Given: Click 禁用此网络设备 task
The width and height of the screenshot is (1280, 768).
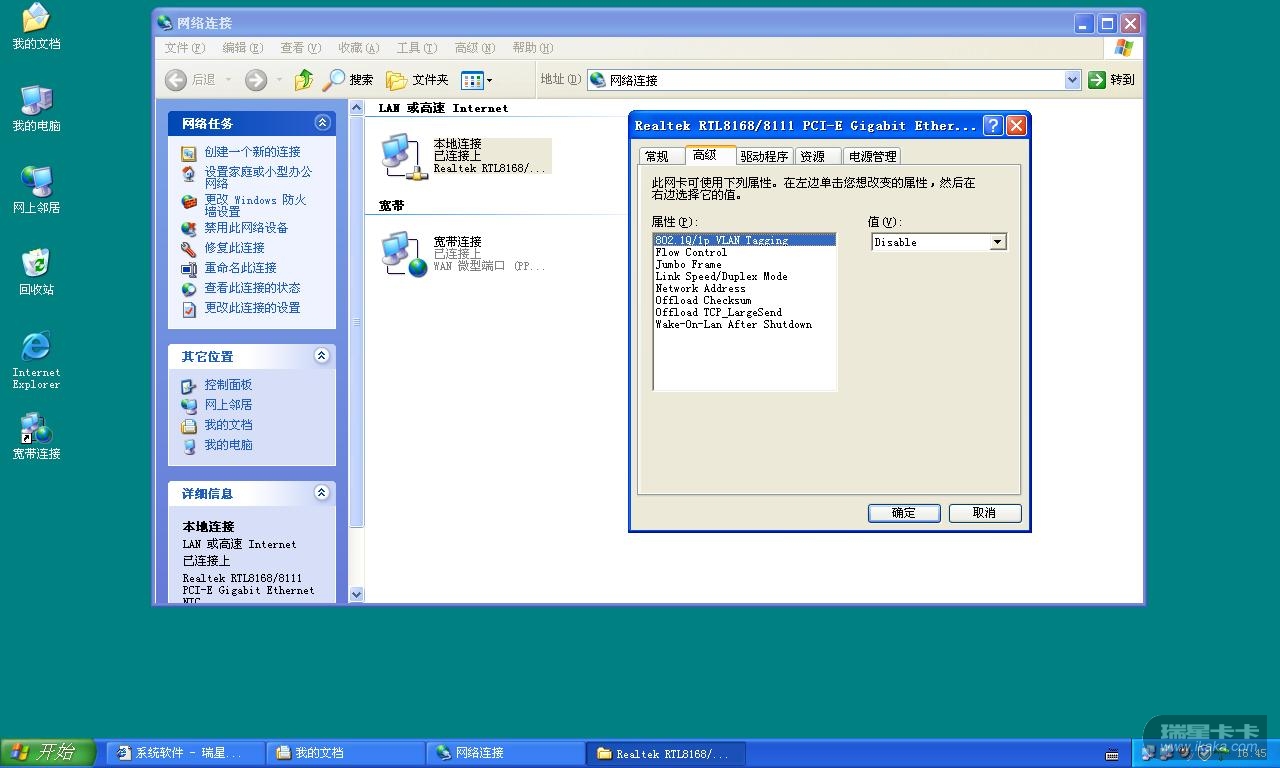Looking at the screenshot, I should (x=246, y=228).
